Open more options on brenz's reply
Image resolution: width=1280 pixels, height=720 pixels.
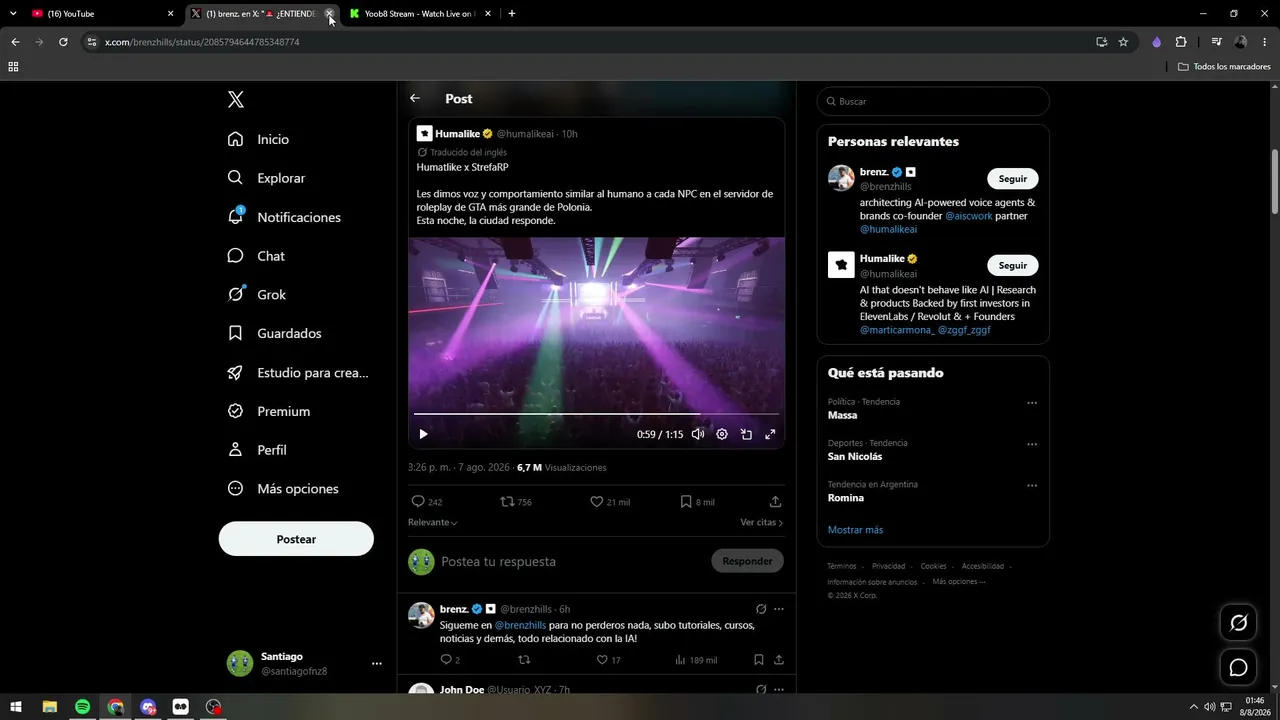(778, 609)
